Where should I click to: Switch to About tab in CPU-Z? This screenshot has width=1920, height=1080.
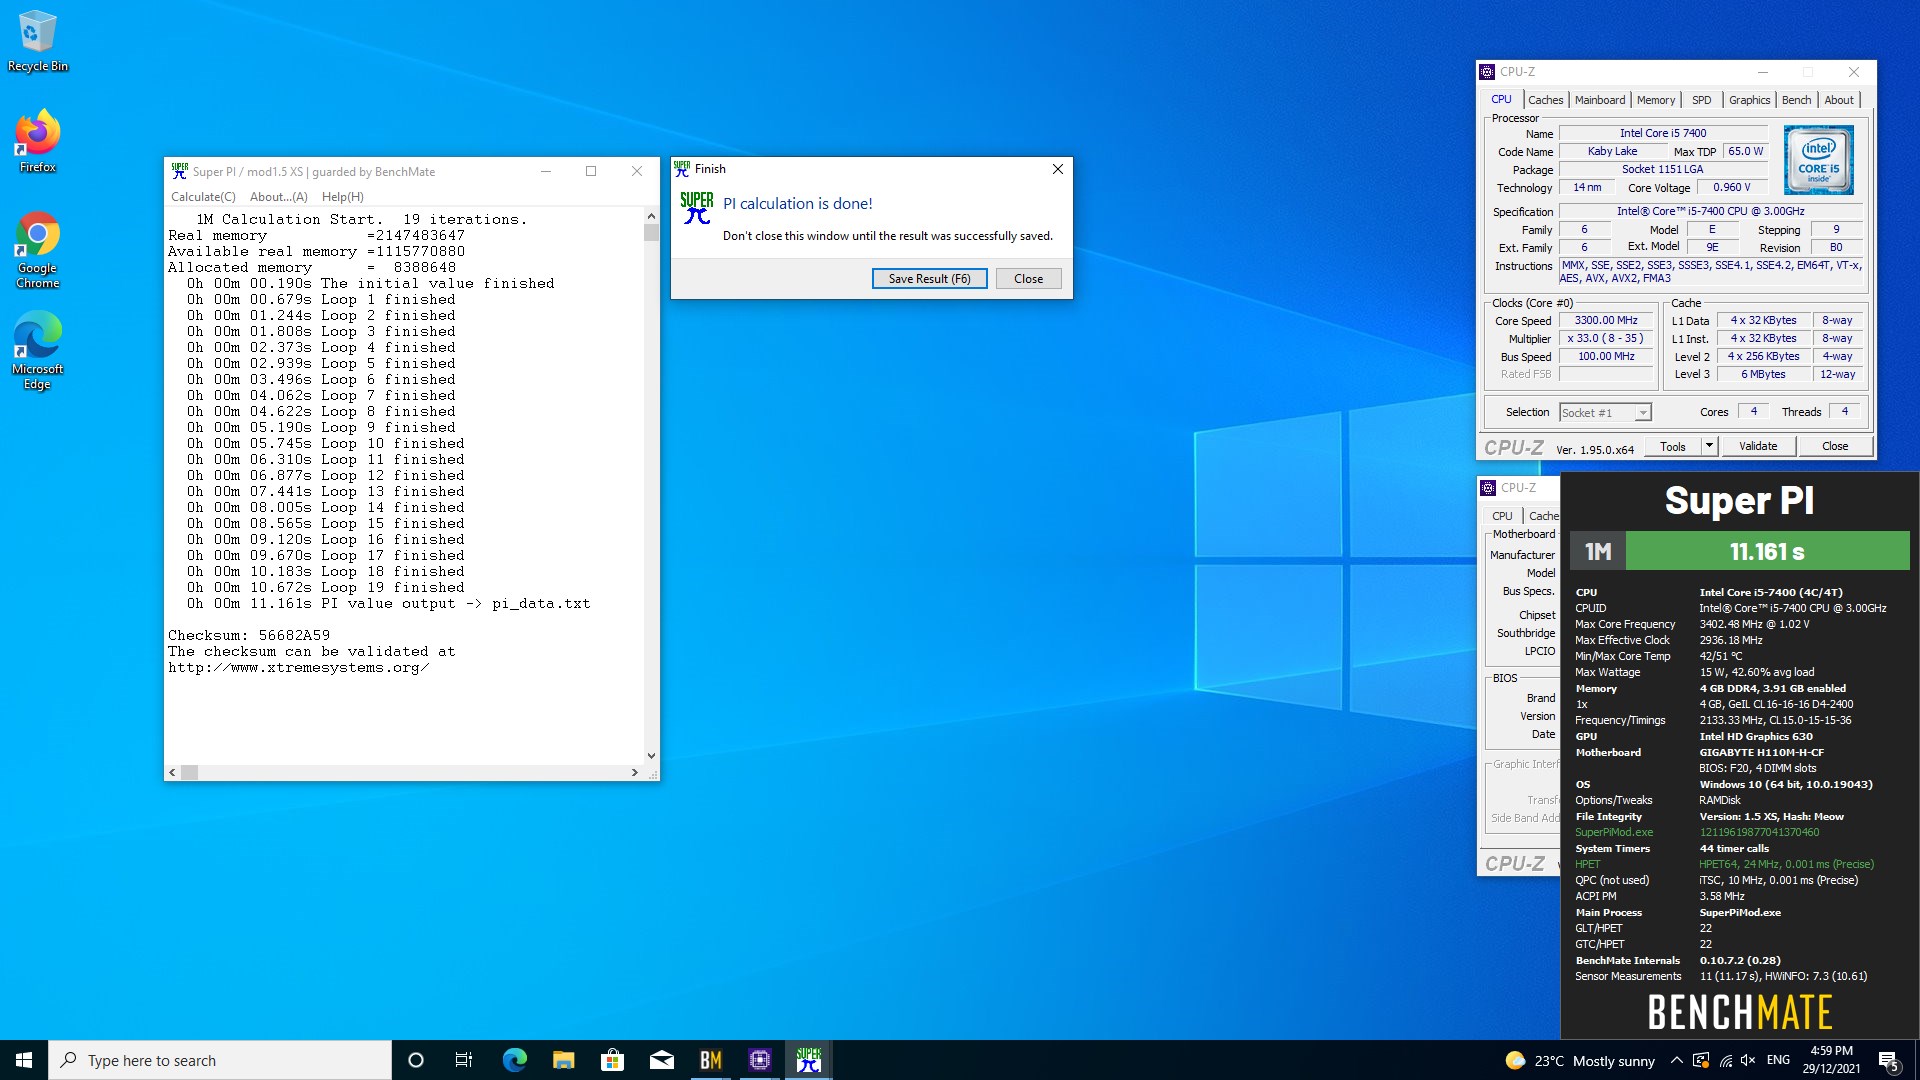[1838, 100]
